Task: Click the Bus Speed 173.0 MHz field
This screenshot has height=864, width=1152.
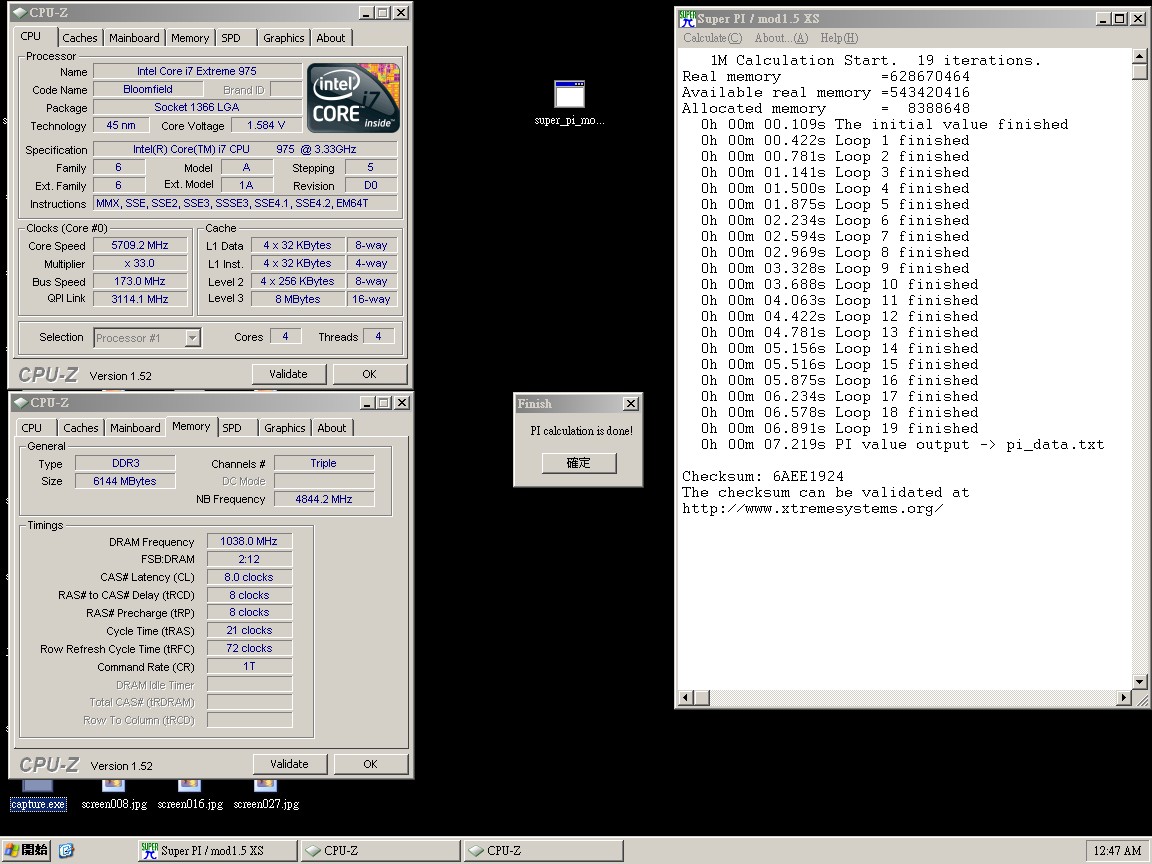Action: [x=140, y=281]
